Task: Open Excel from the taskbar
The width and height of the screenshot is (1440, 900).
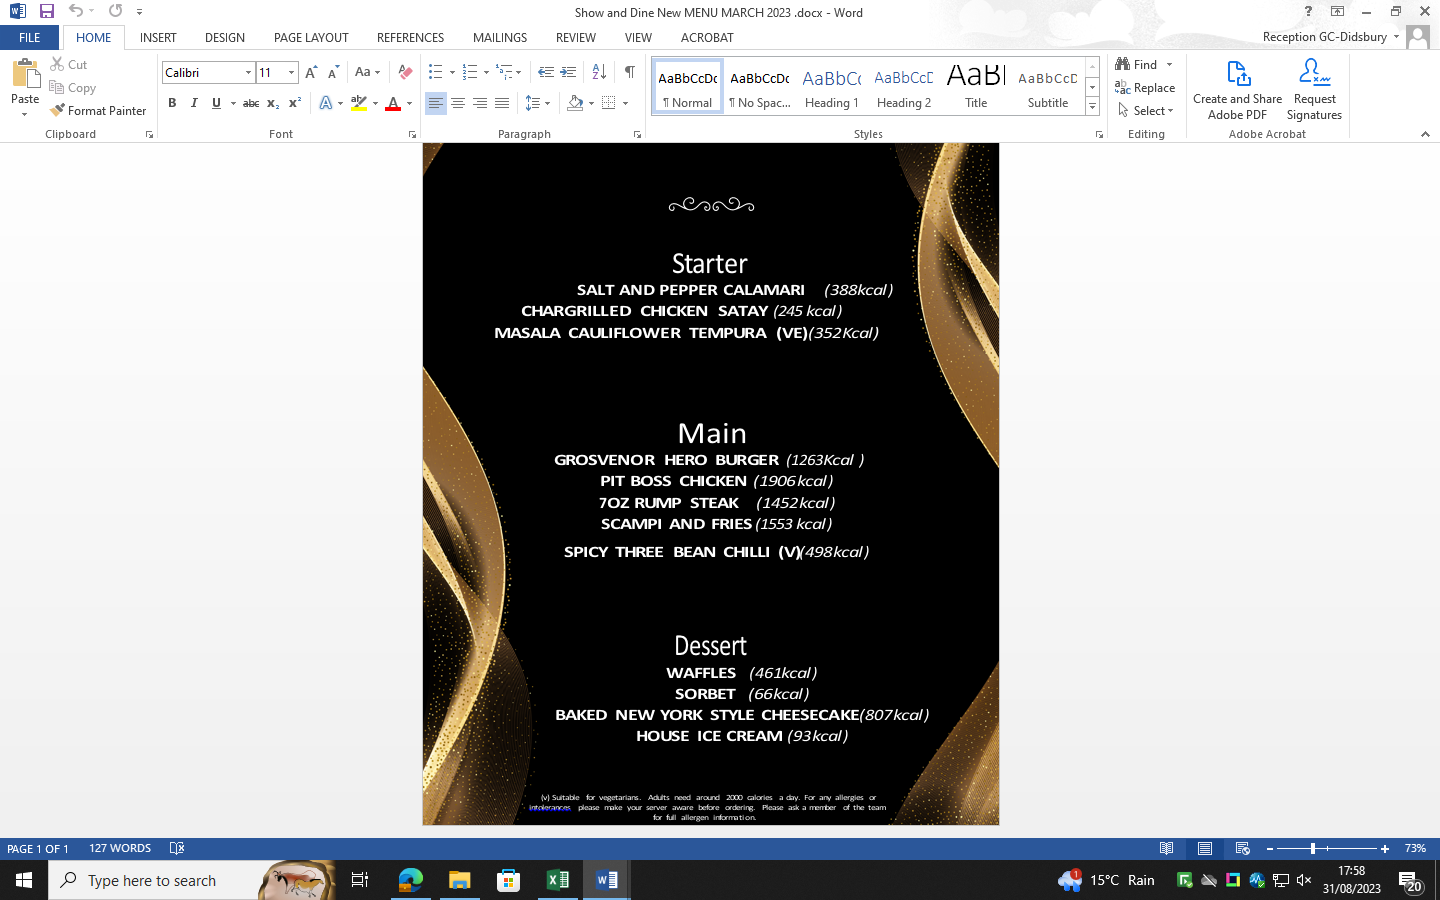Action: pyautogui.click(x=557, y=880)
